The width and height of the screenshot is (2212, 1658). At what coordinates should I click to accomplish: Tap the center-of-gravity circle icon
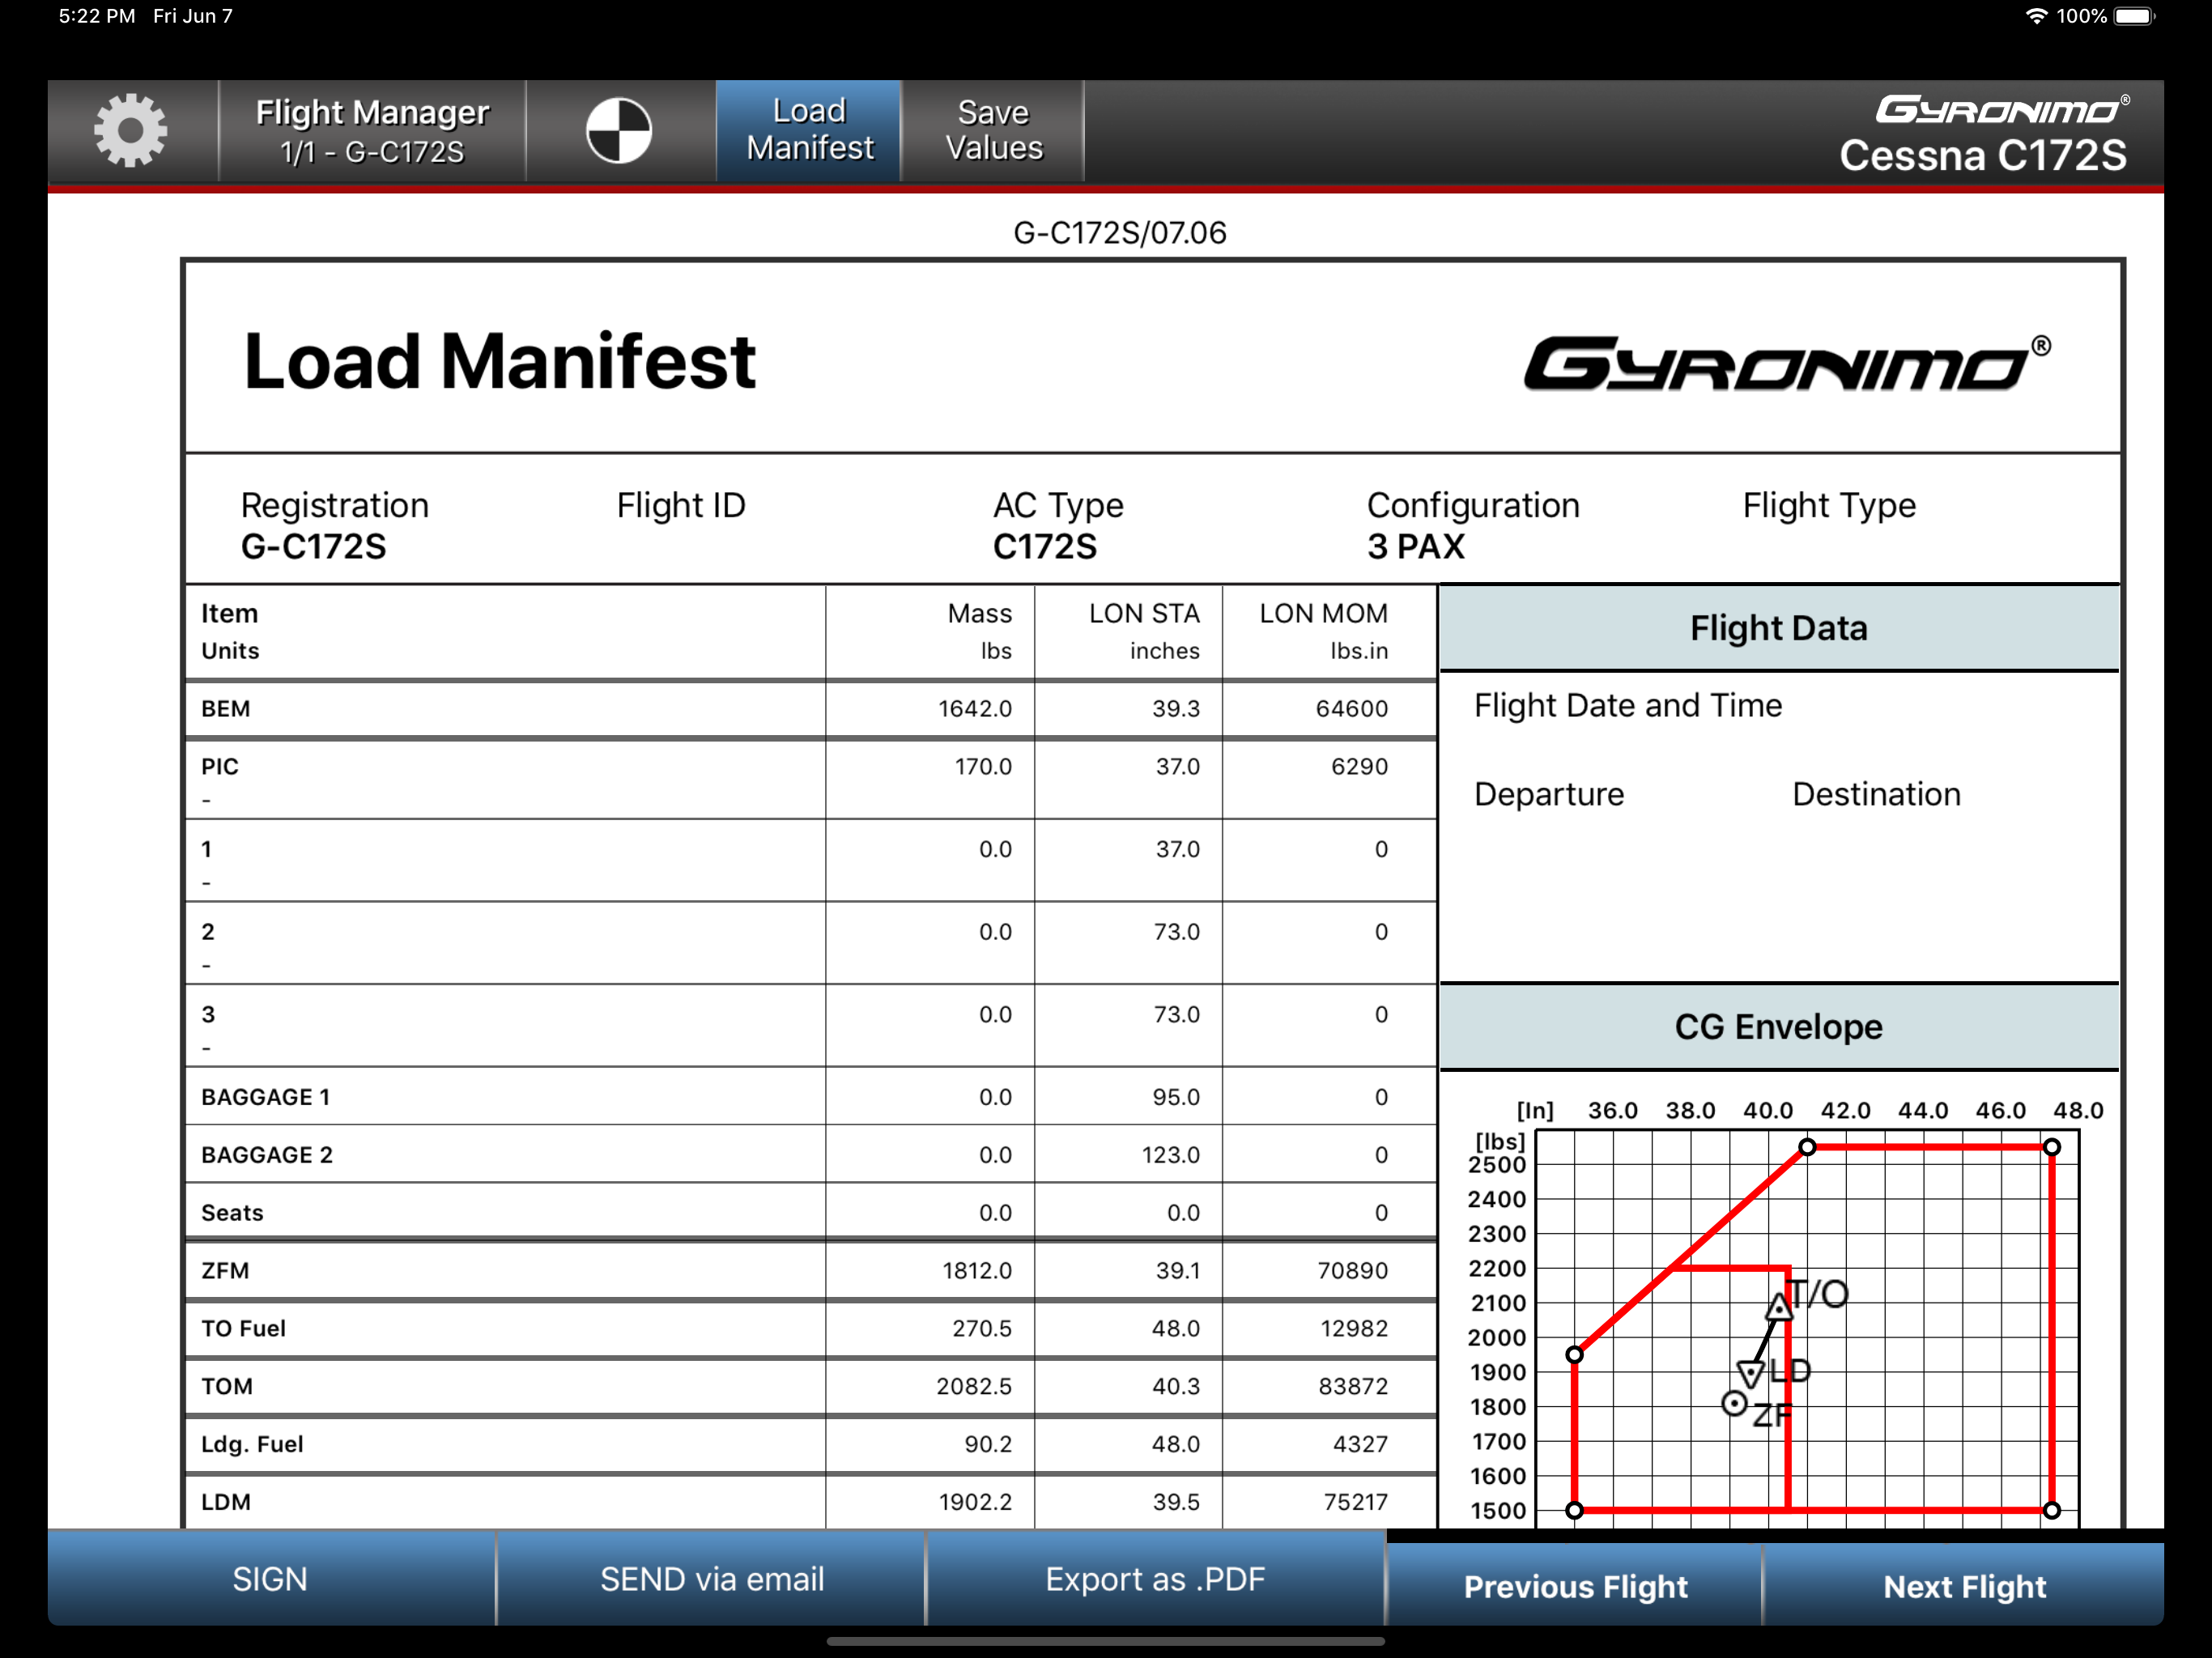[619, 131]
